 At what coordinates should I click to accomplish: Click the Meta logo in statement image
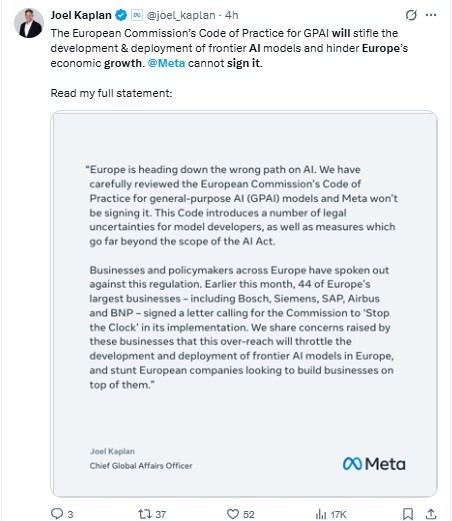coord(374,464)
